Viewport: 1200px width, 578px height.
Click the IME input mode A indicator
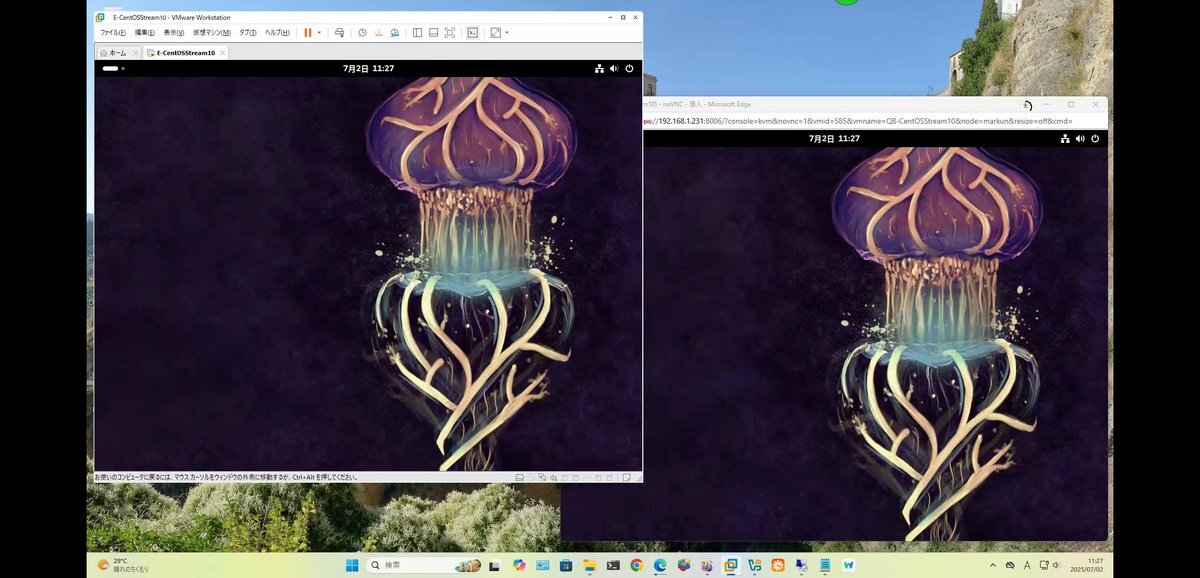coord(1027,565)
